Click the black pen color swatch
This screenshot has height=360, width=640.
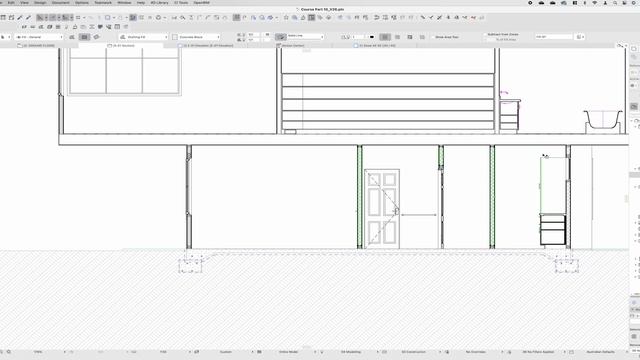click(x=371, y=37)
